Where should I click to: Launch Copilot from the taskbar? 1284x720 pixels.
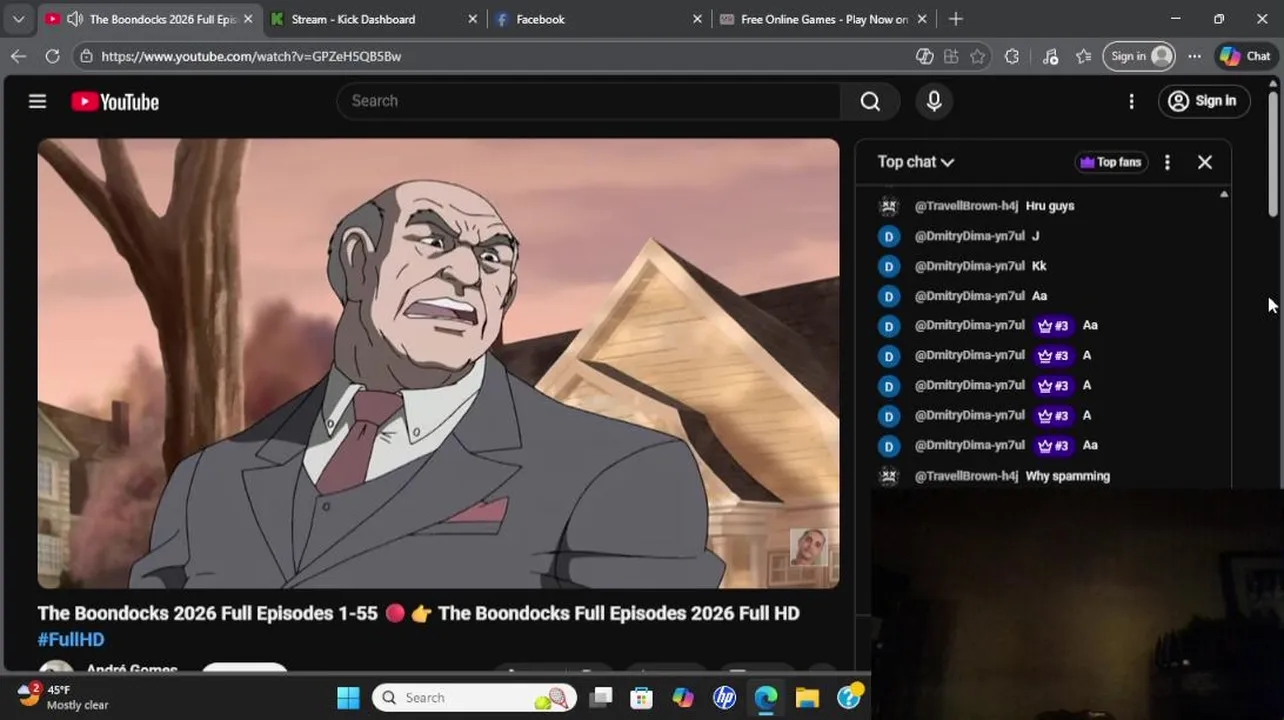(x=683, y=698)
